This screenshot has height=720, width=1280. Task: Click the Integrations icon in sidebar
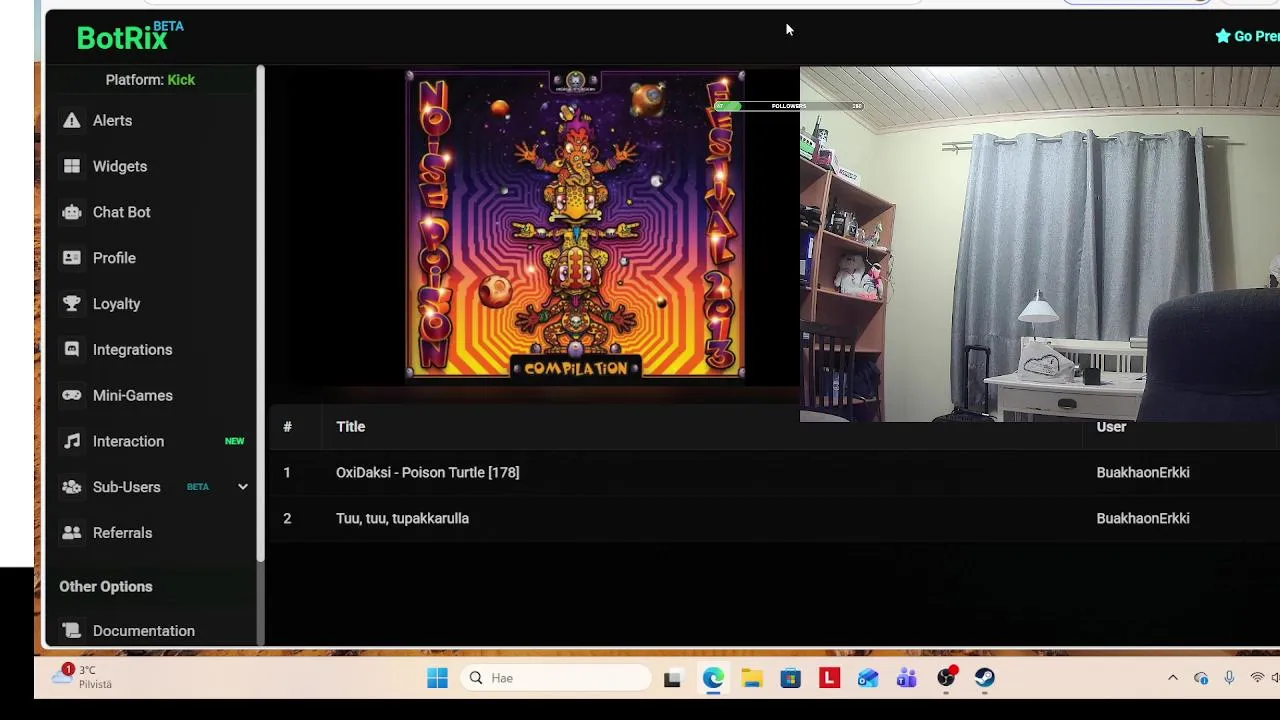point(72,350)
